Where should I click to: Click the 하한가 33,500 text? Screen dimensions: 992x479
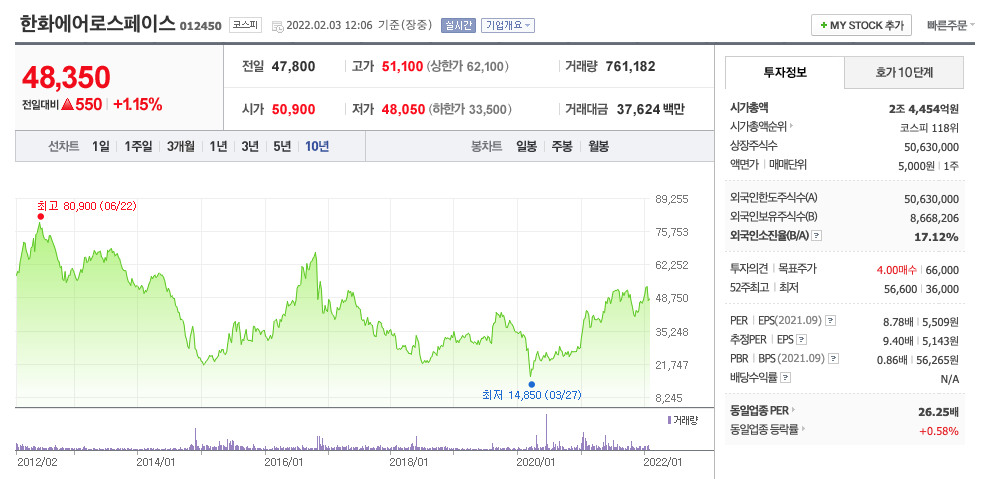471,109
